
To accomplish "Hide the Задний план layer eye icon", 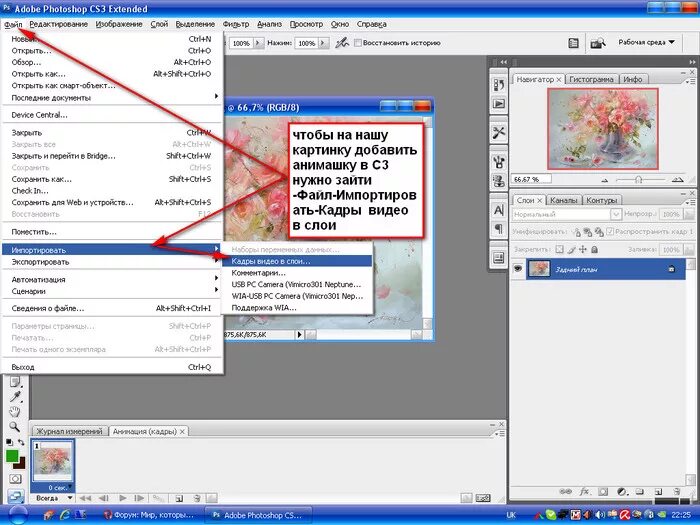I will (518, 269).
